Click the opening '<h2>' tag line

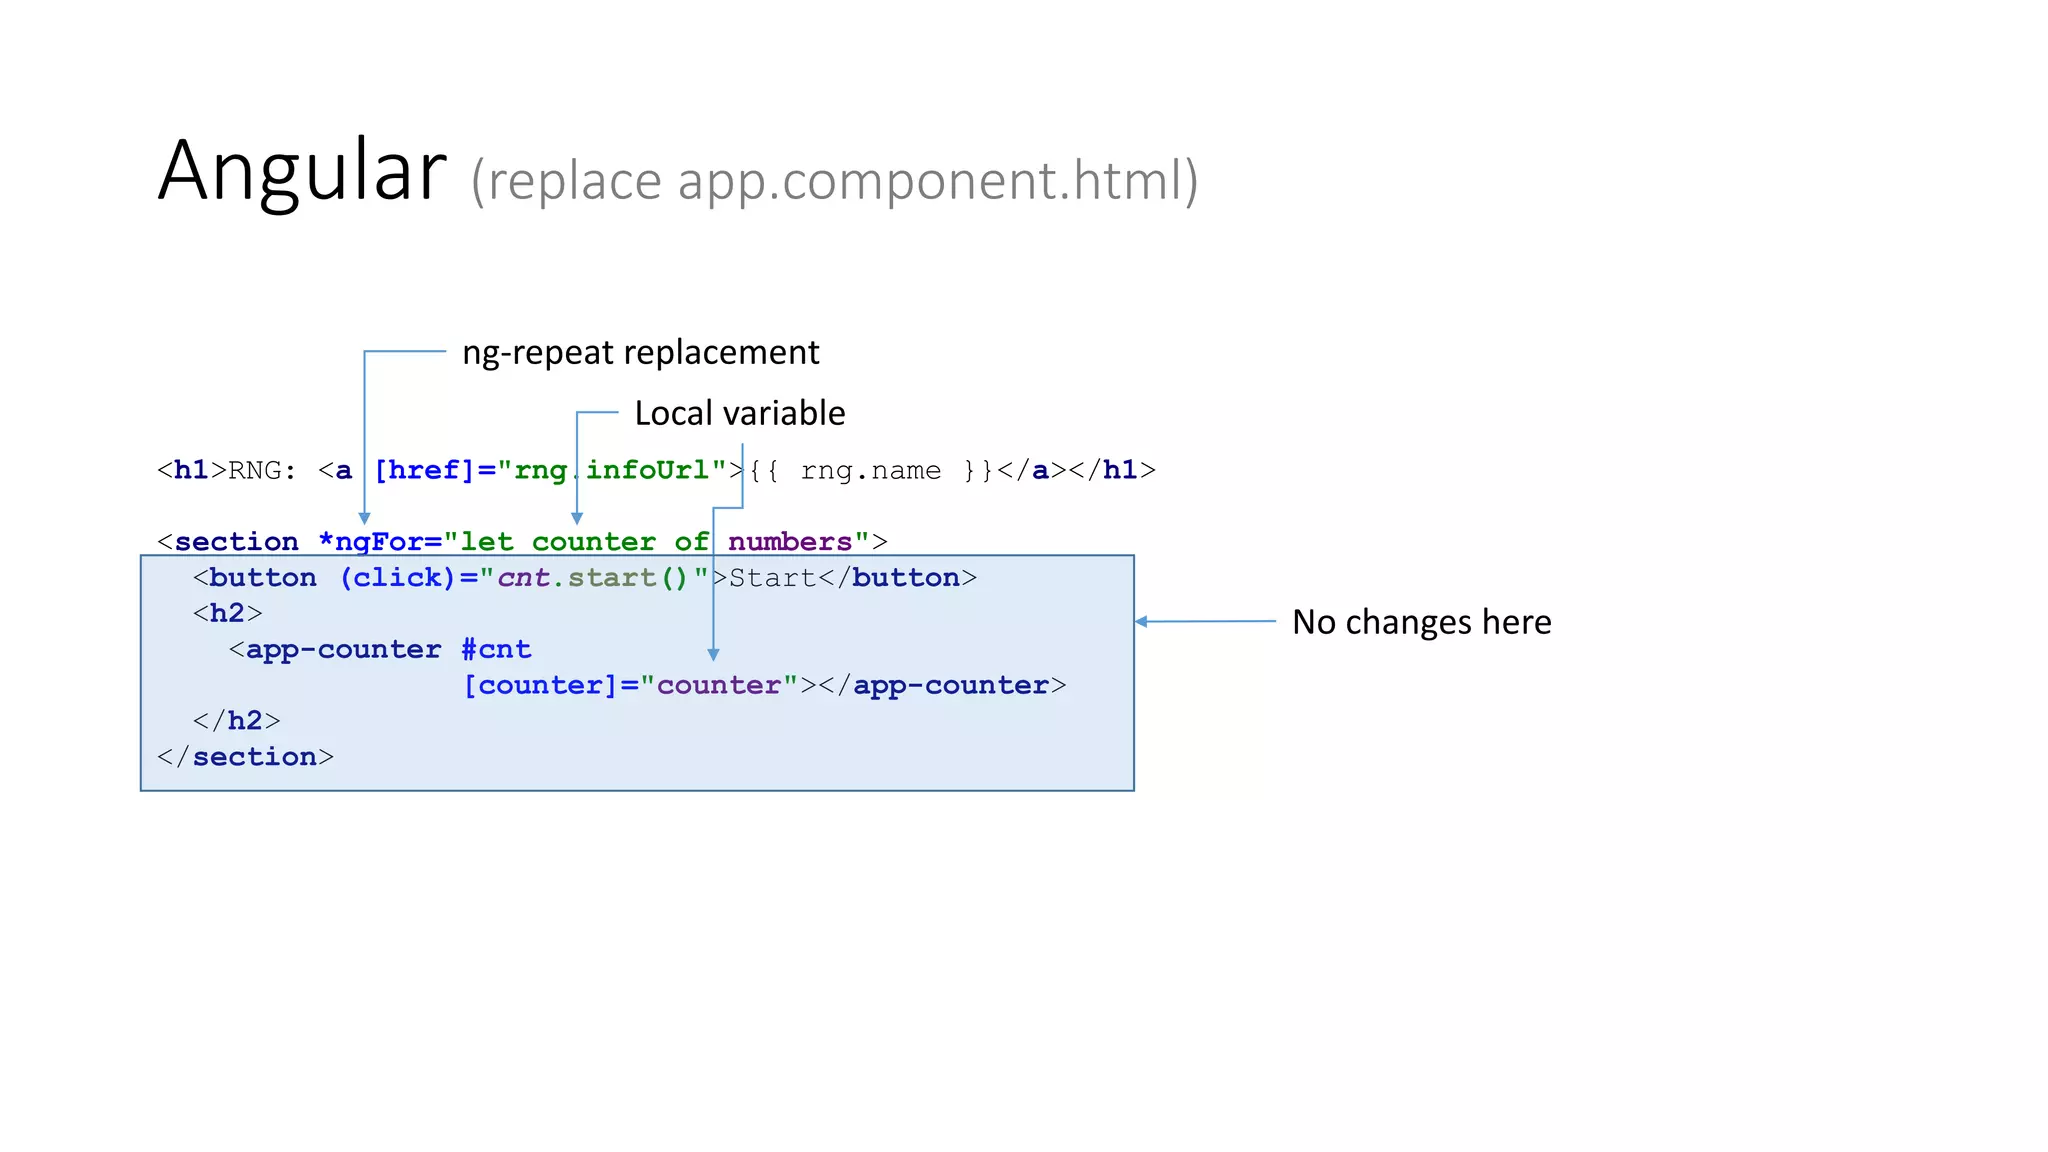[x=228, y=613]
